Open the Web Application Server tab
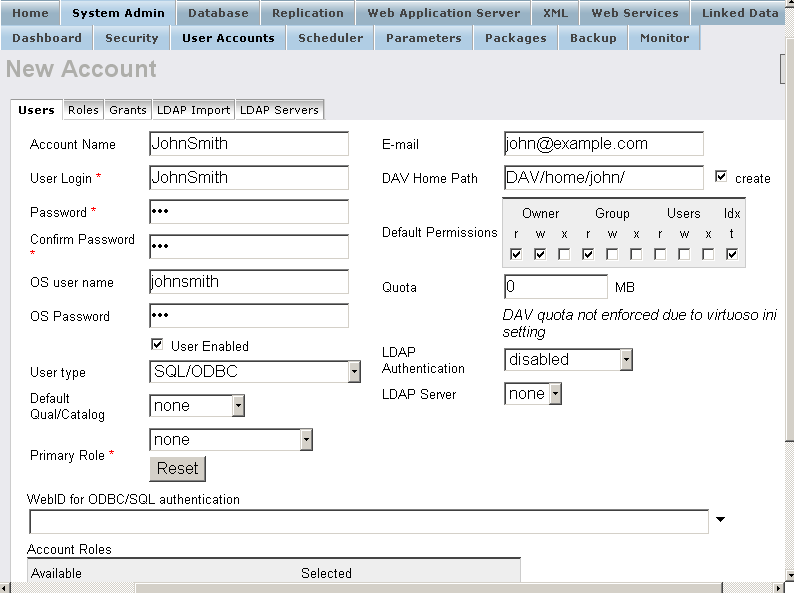Viewport: 794px width, 593px height. [444, 13]
